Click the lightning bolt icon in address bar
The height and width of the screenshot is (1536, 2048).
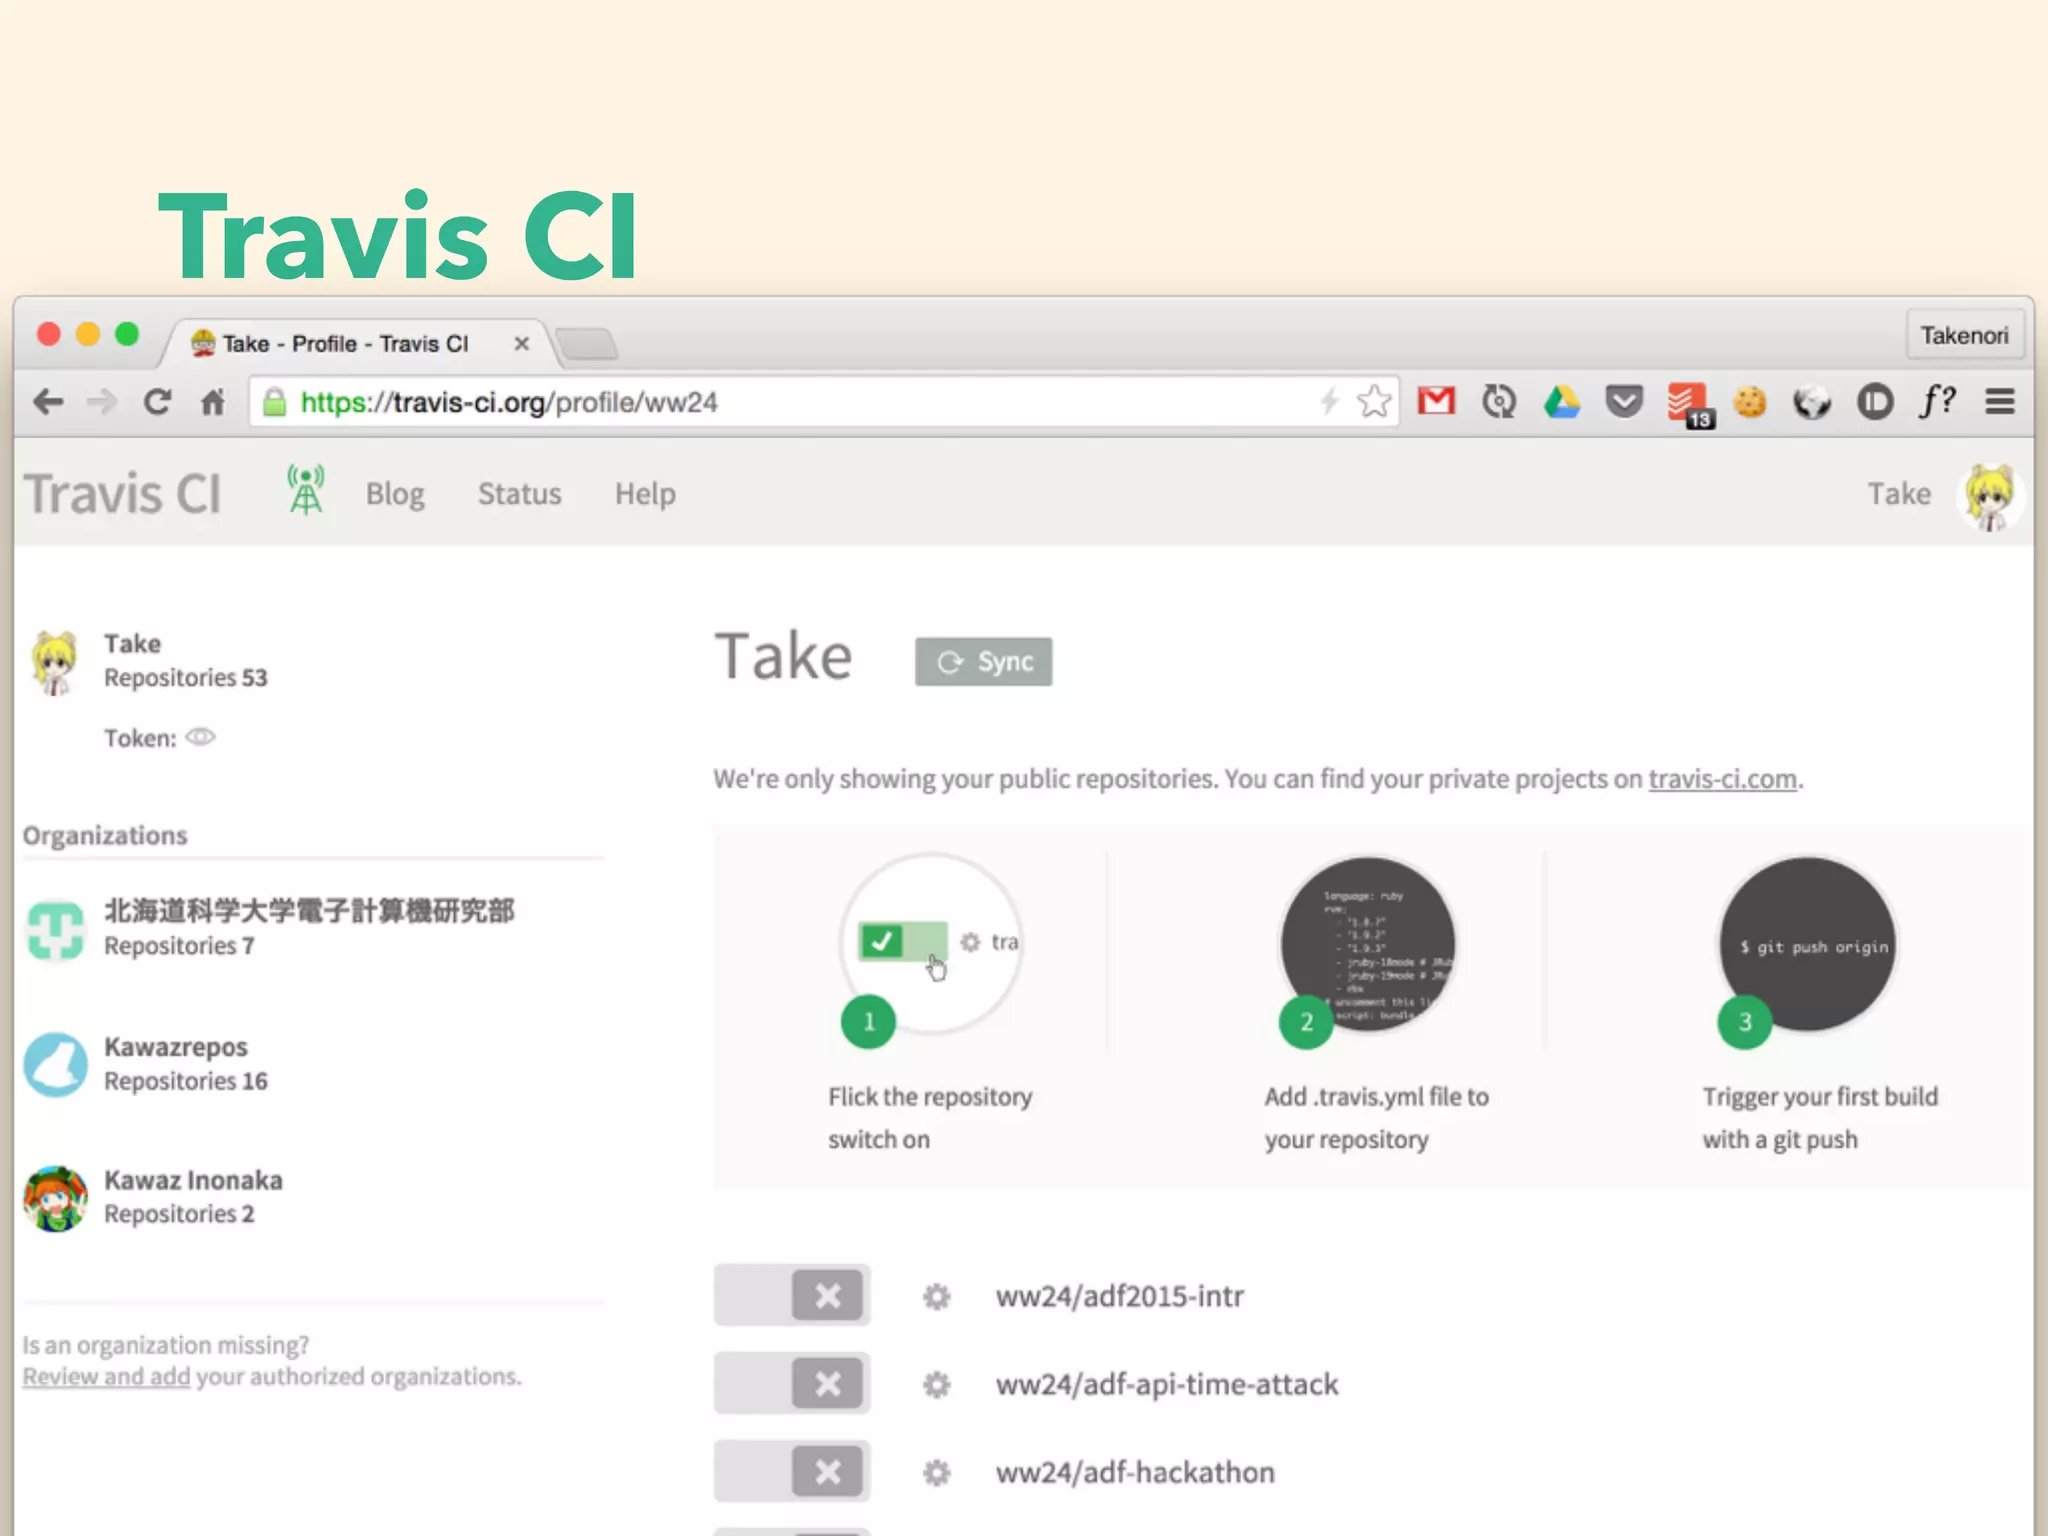point(1329,402)
